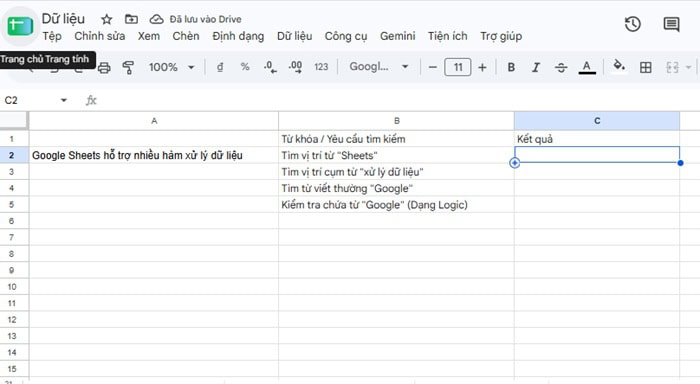Select column B header

[x=396, y=121]
